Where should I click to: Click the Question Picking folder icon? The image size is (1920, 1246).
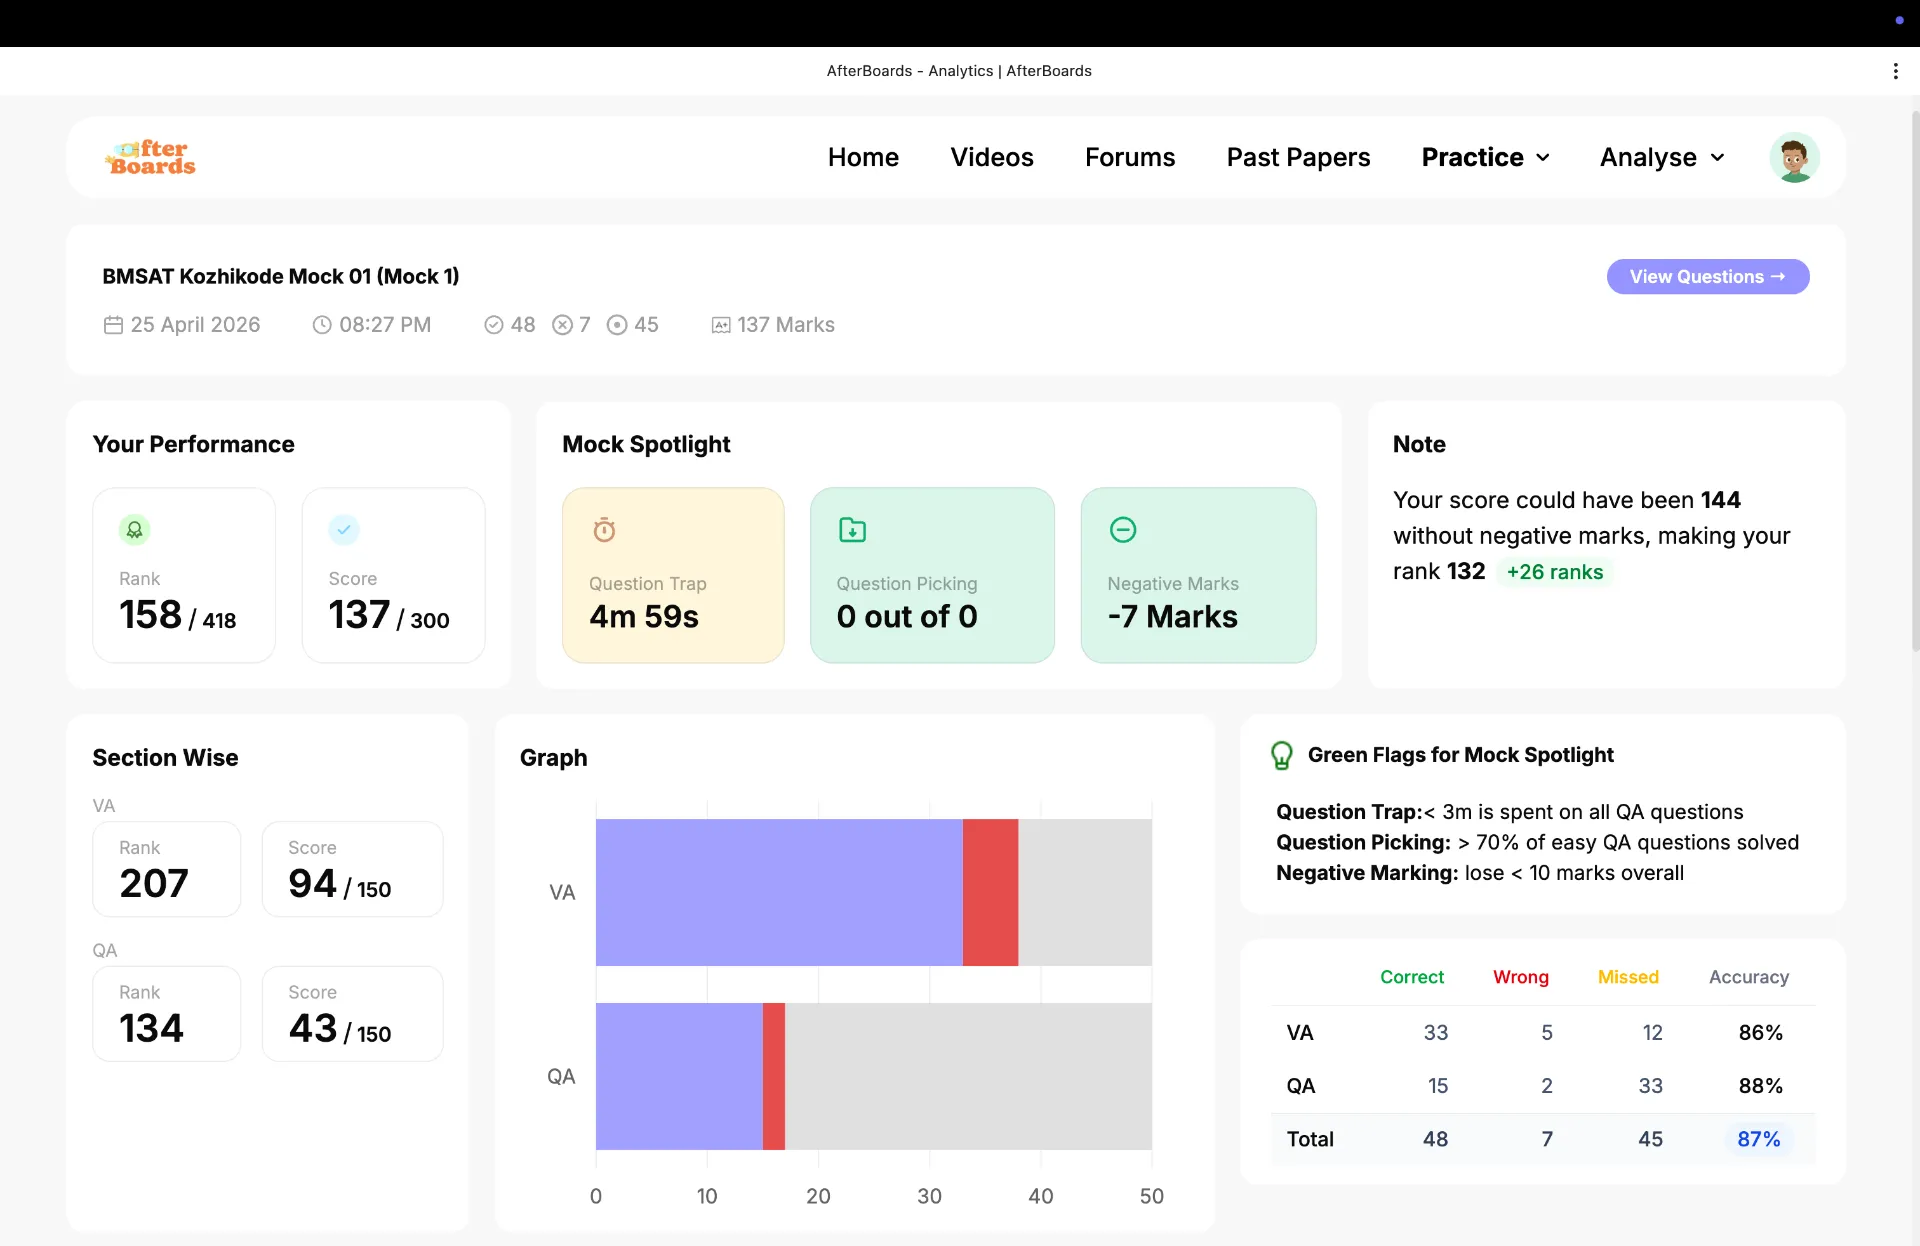852,529
